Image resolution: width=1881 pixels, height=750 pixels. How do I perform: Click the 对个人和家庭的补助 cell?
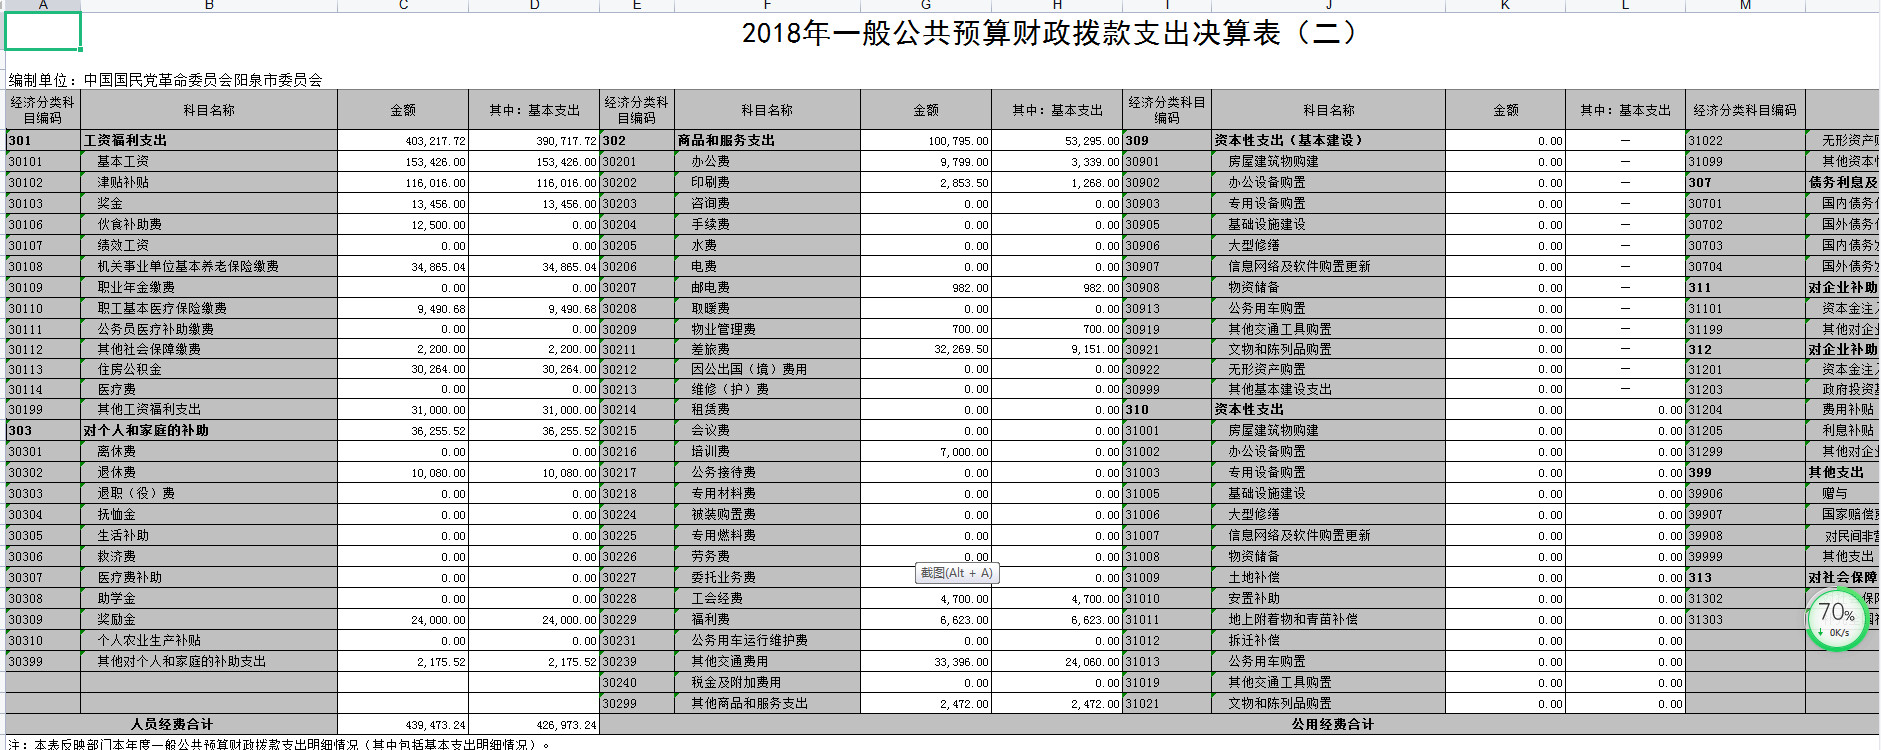[209, 431]
